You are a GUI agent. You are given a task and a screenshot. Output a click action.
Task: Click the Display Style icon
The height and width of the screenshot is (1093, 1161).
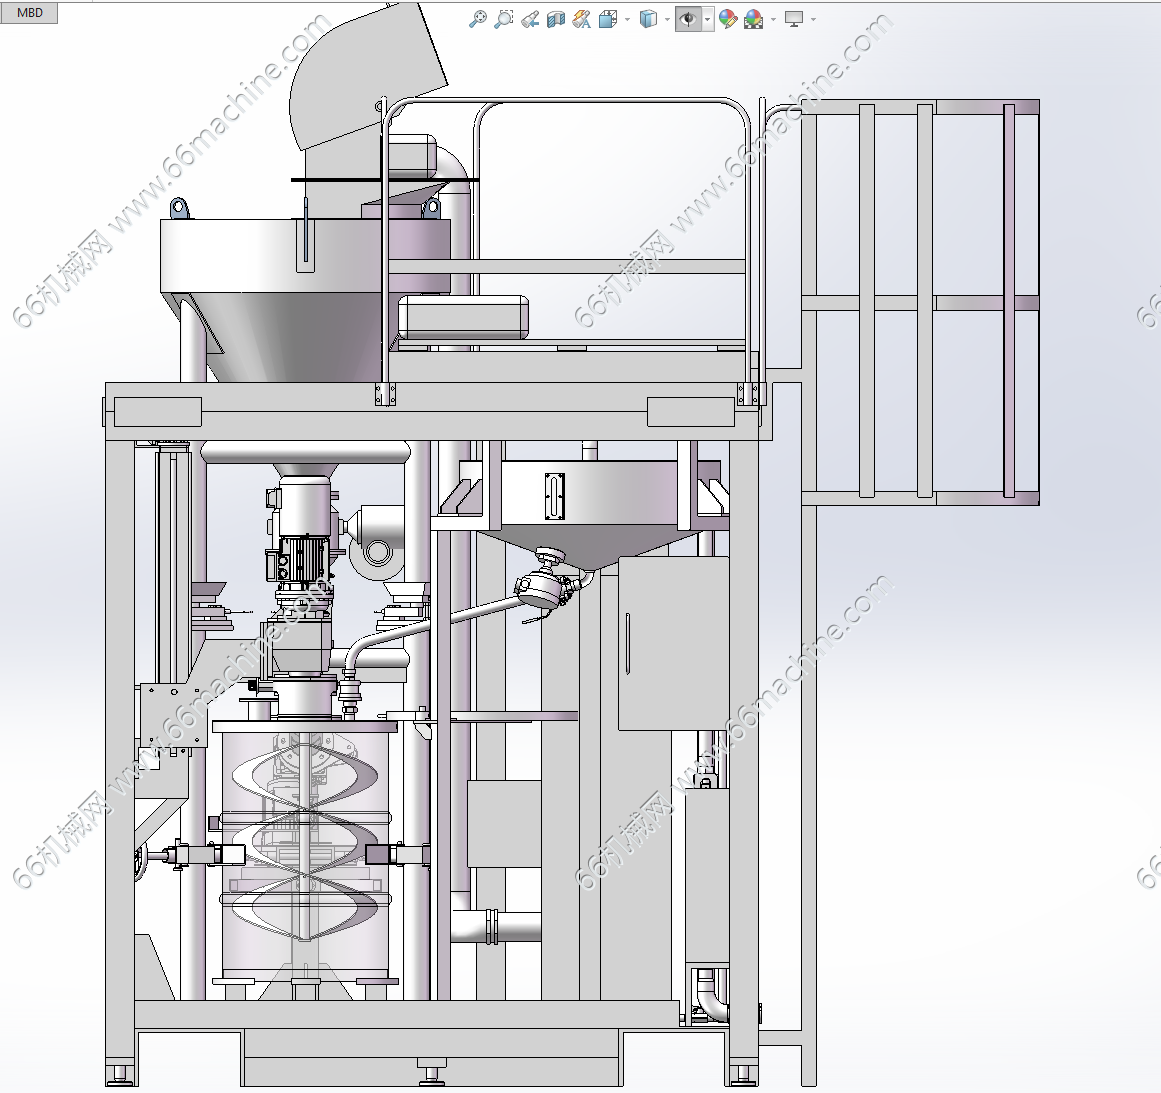649,19
